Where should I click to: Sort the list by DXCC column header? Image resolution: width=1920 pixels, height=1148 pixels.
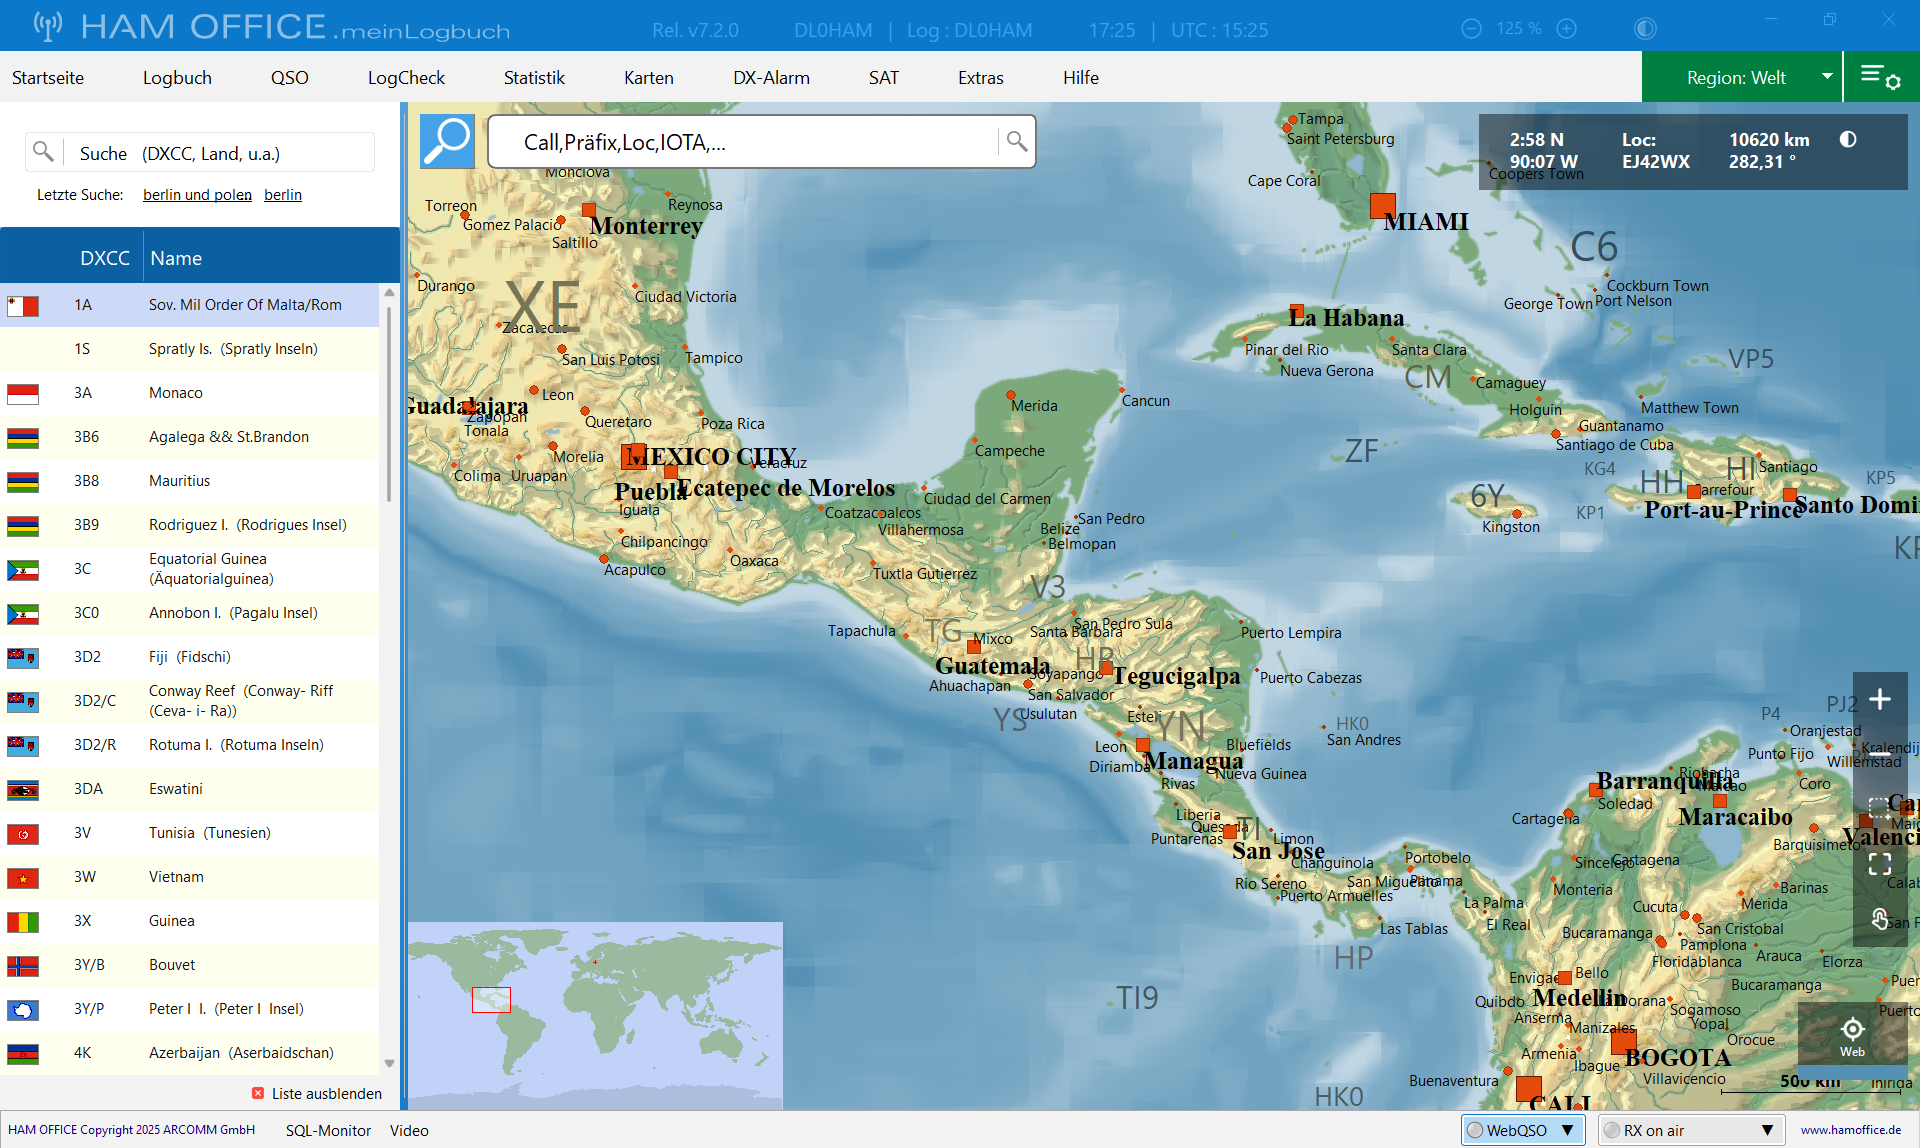pos(104,258)
